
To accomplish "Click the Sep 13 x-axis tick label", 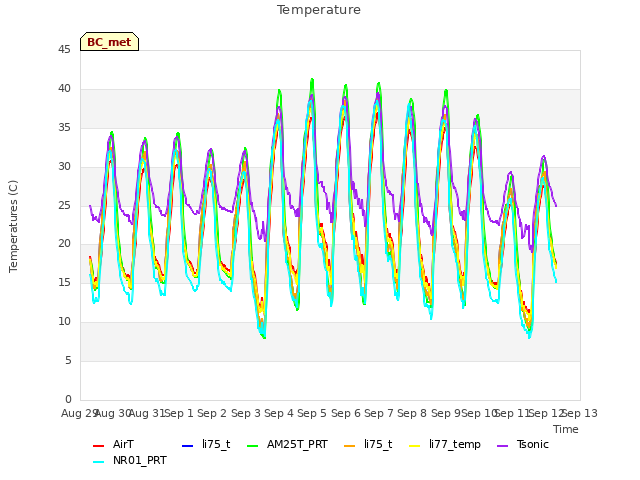I will pos(580,413).
